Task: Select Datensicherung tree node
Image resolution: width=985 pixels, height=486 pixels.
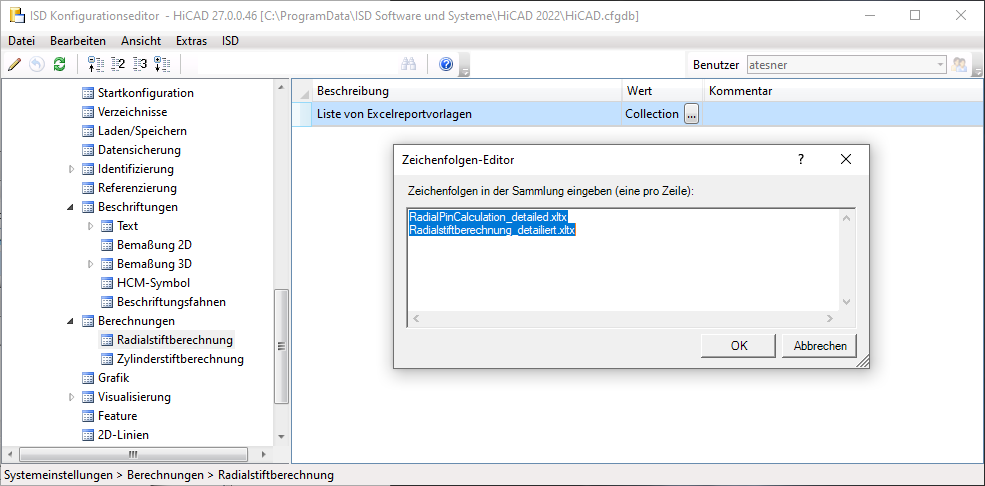Action: (139, 149)
